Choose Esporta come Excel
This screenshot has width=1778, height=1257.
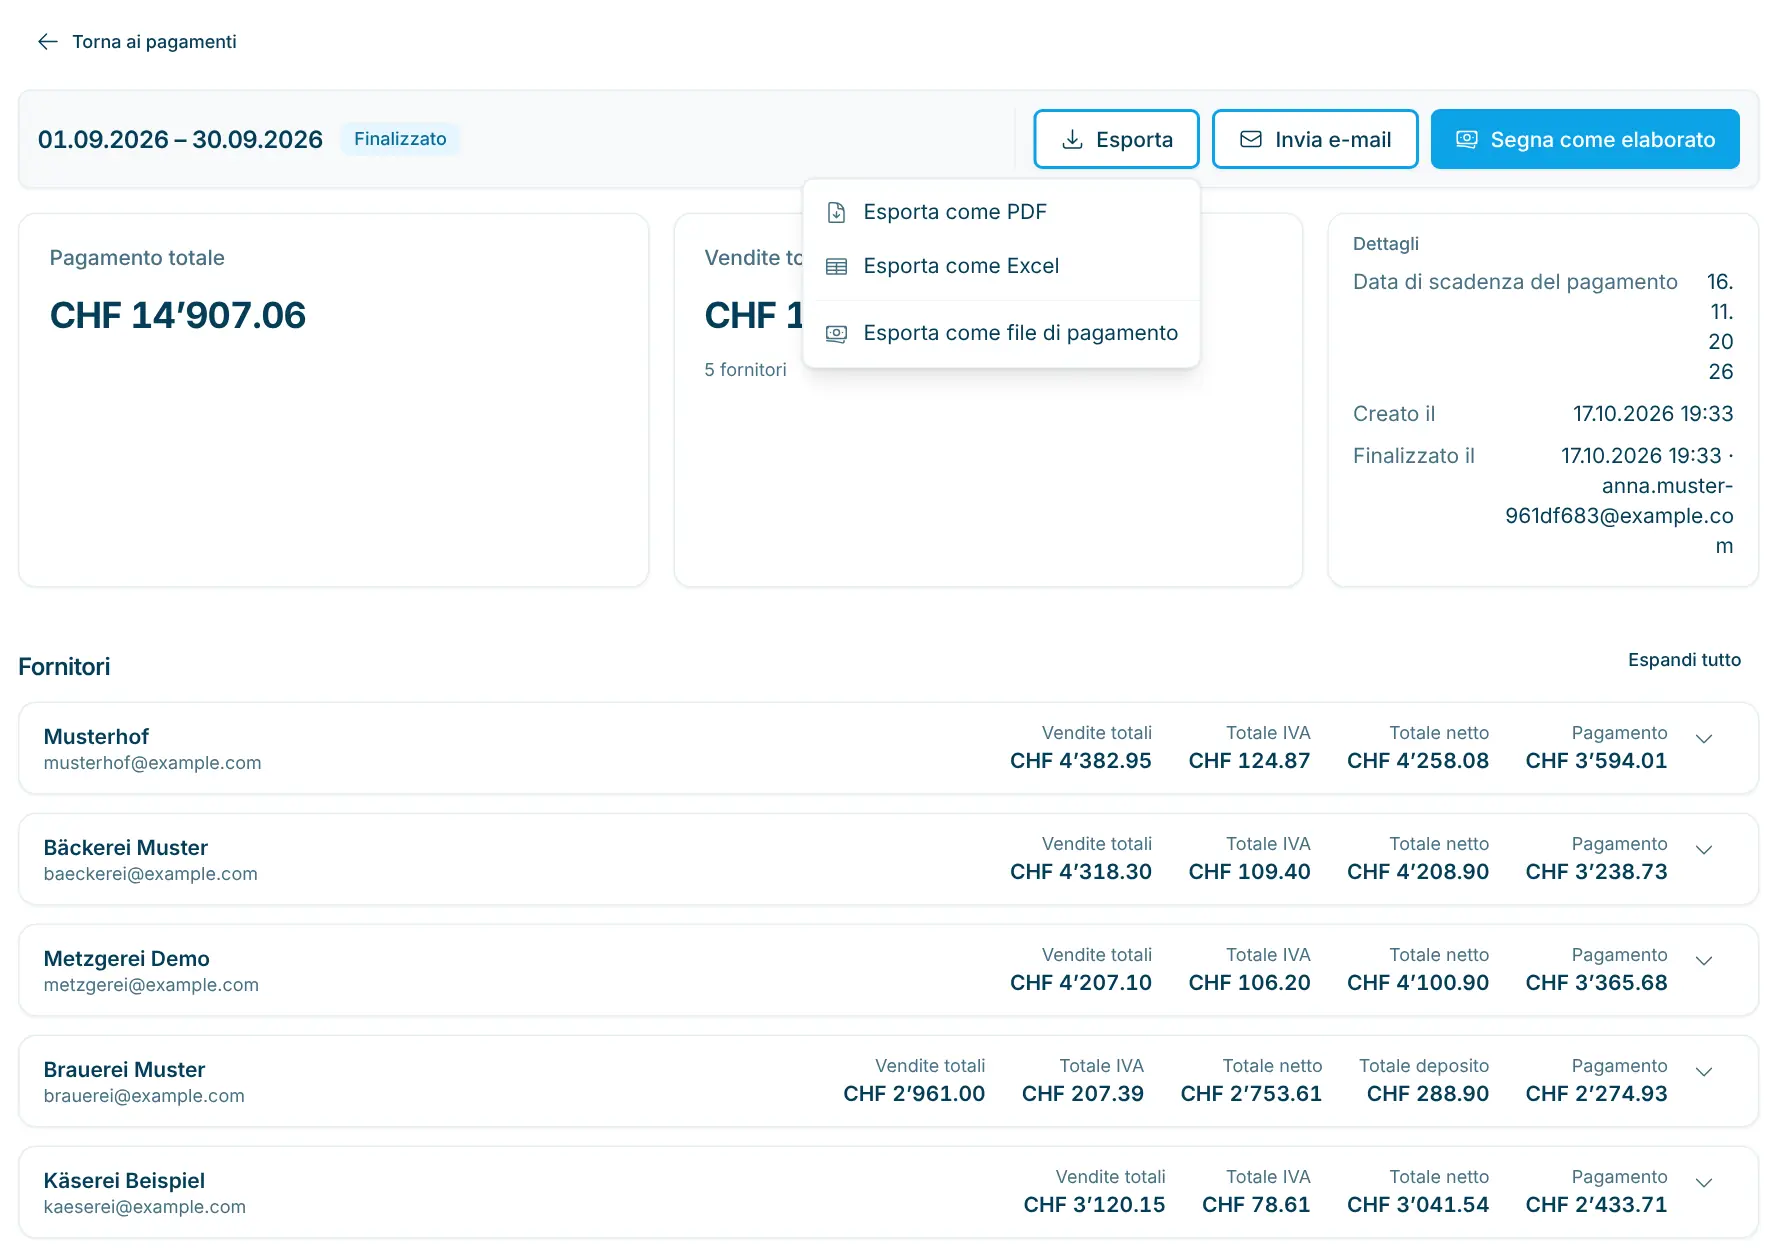1001,266
